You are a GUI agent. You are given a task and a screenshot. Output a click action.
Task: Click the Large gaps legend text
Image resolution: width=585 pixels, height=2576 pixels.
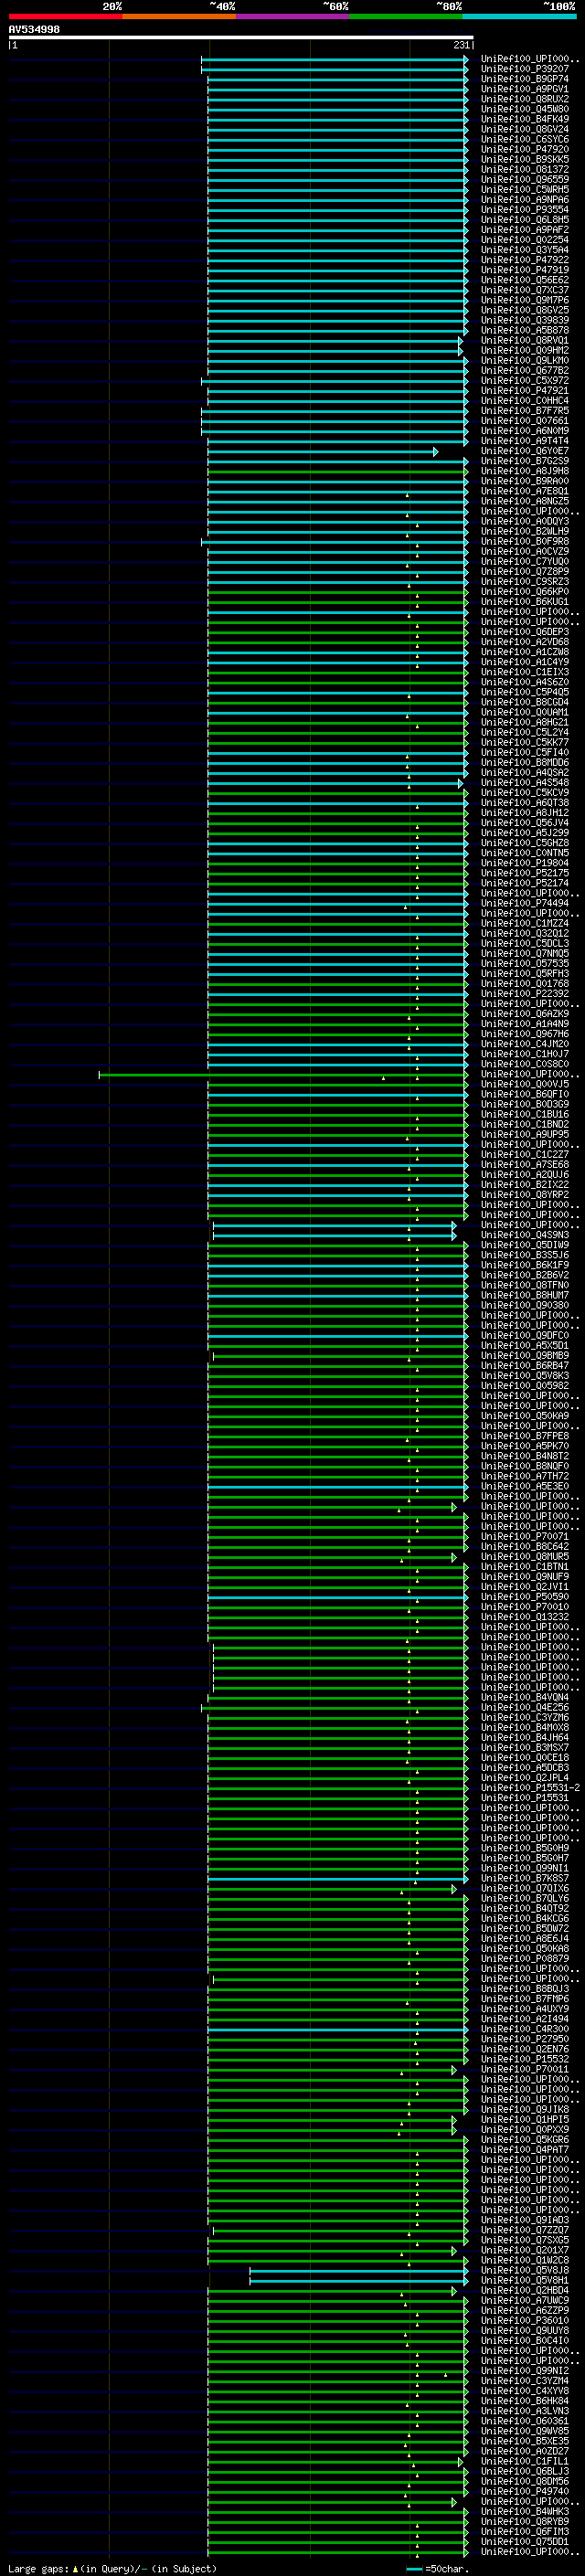(x=112, y=2569)
